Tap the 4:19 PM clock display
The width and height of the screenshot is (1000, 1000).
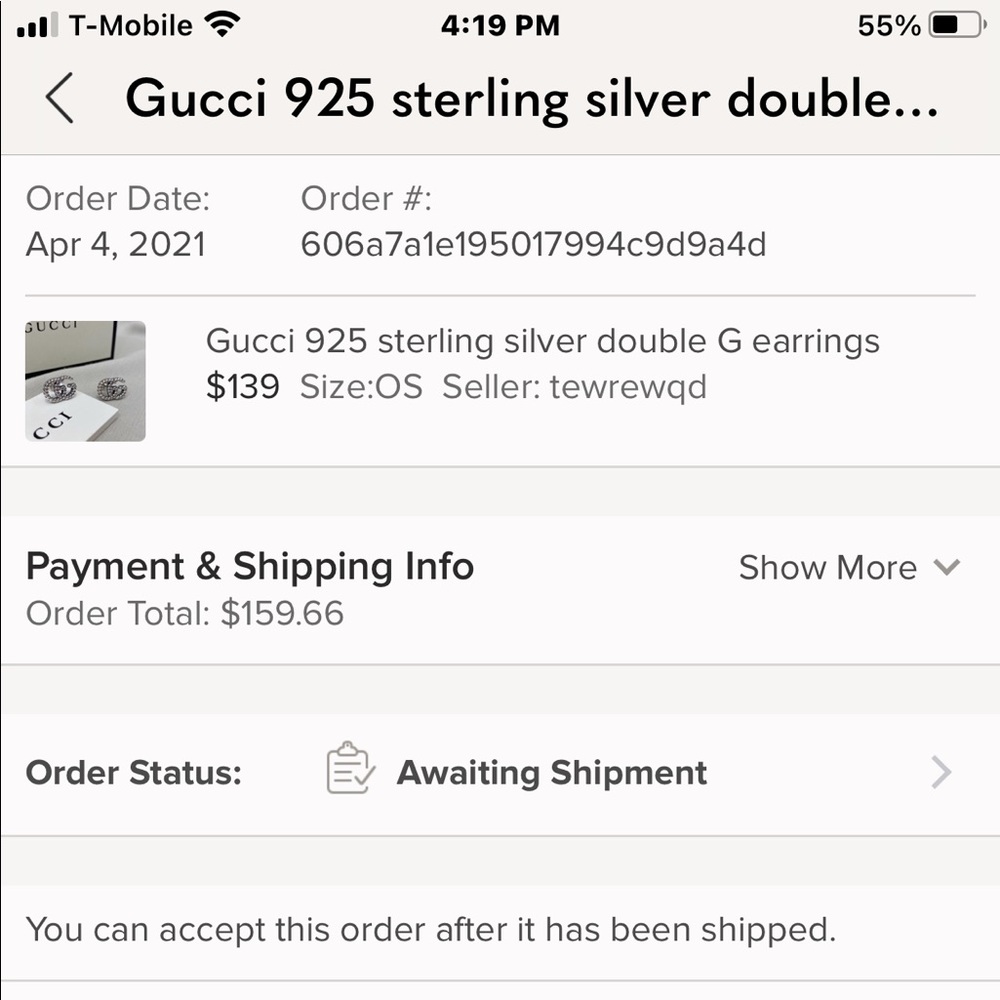500,25
